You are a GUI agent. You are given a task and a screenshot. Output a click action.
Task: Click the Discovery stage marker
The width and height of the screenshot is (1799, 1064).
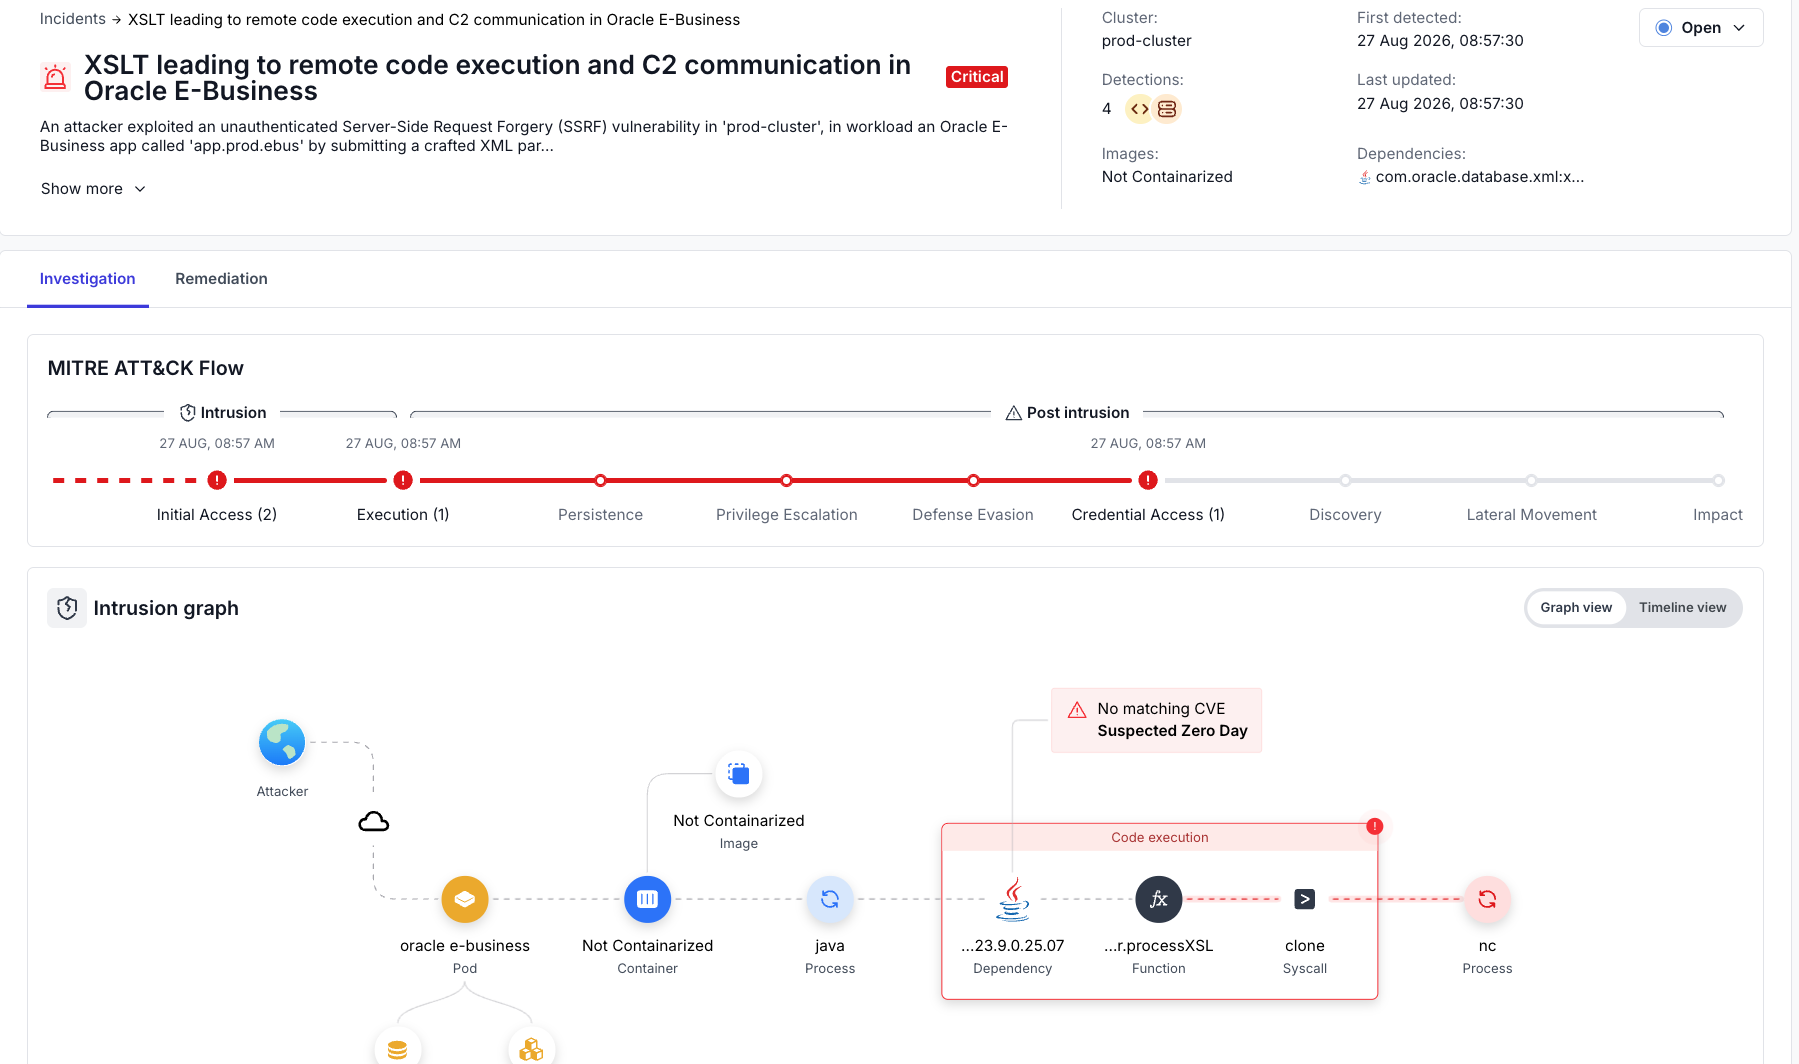coord(1345,480)
